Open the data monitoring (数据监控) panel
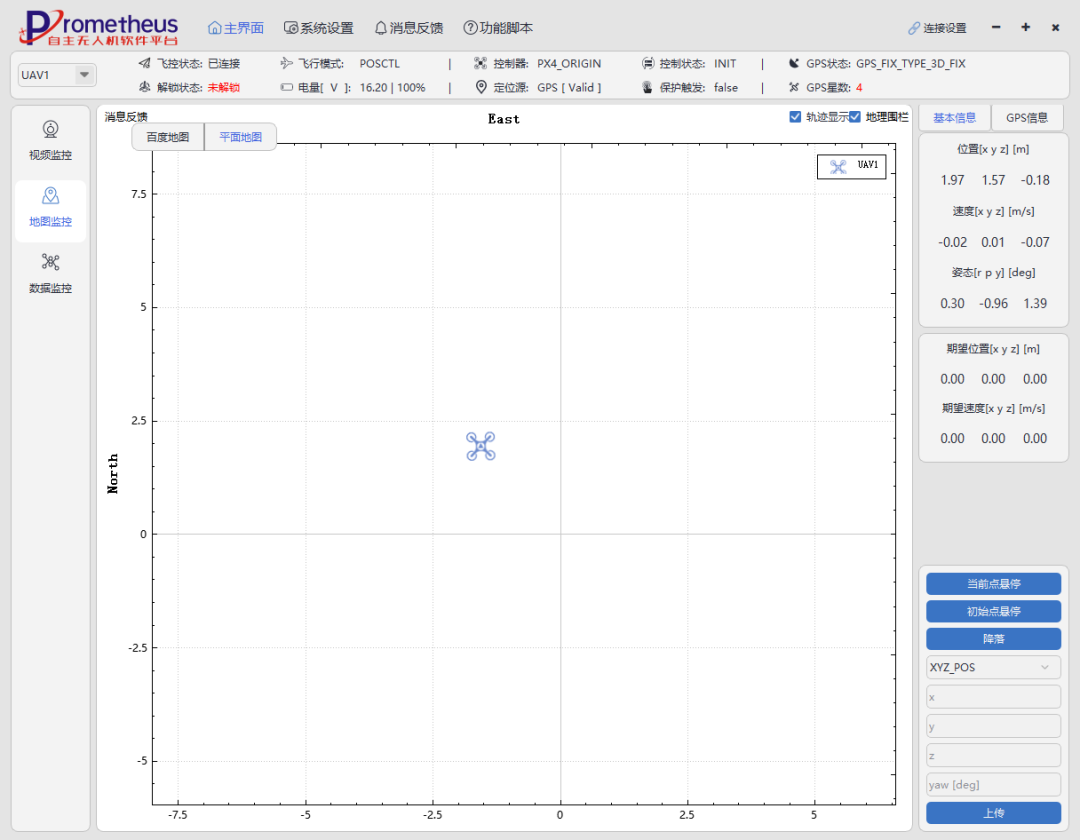Image resolution: width=1080 pixels, height=840 pixels. pos(50,263)
